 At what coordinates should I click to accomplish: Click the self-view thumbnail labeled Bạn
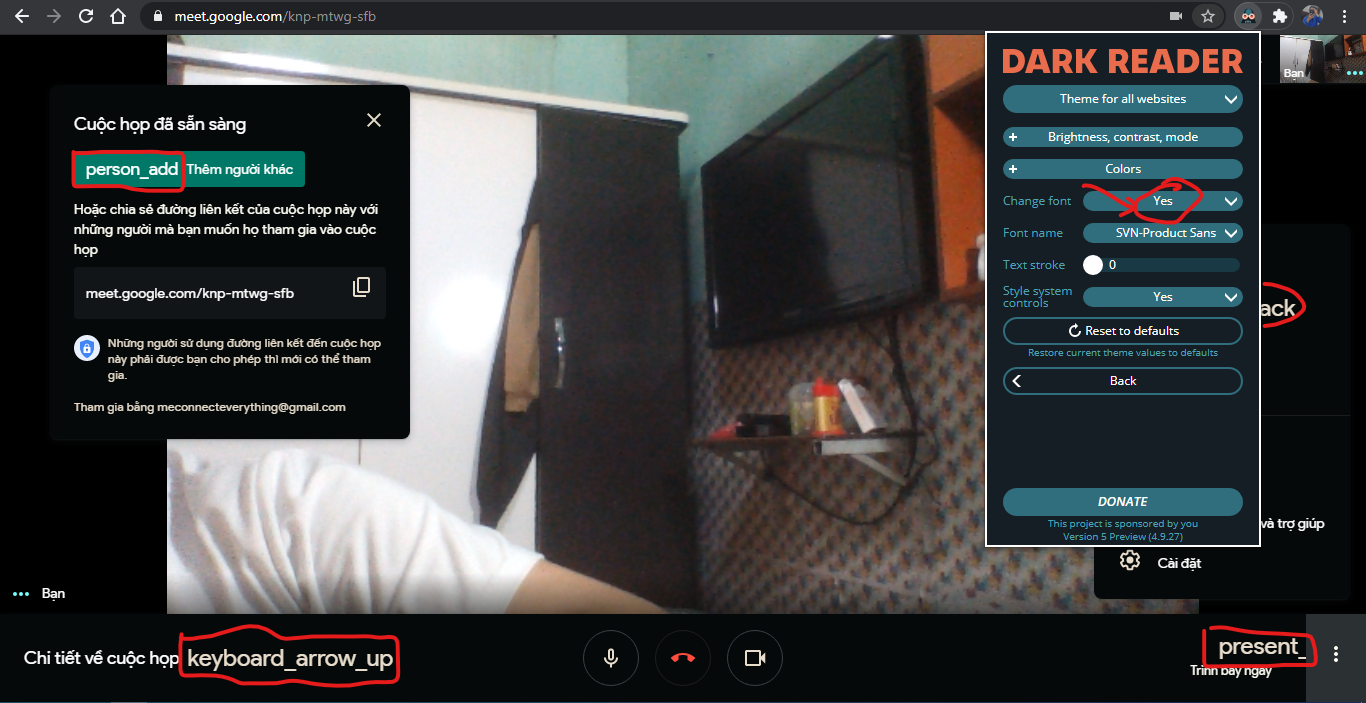point(1322,58)
